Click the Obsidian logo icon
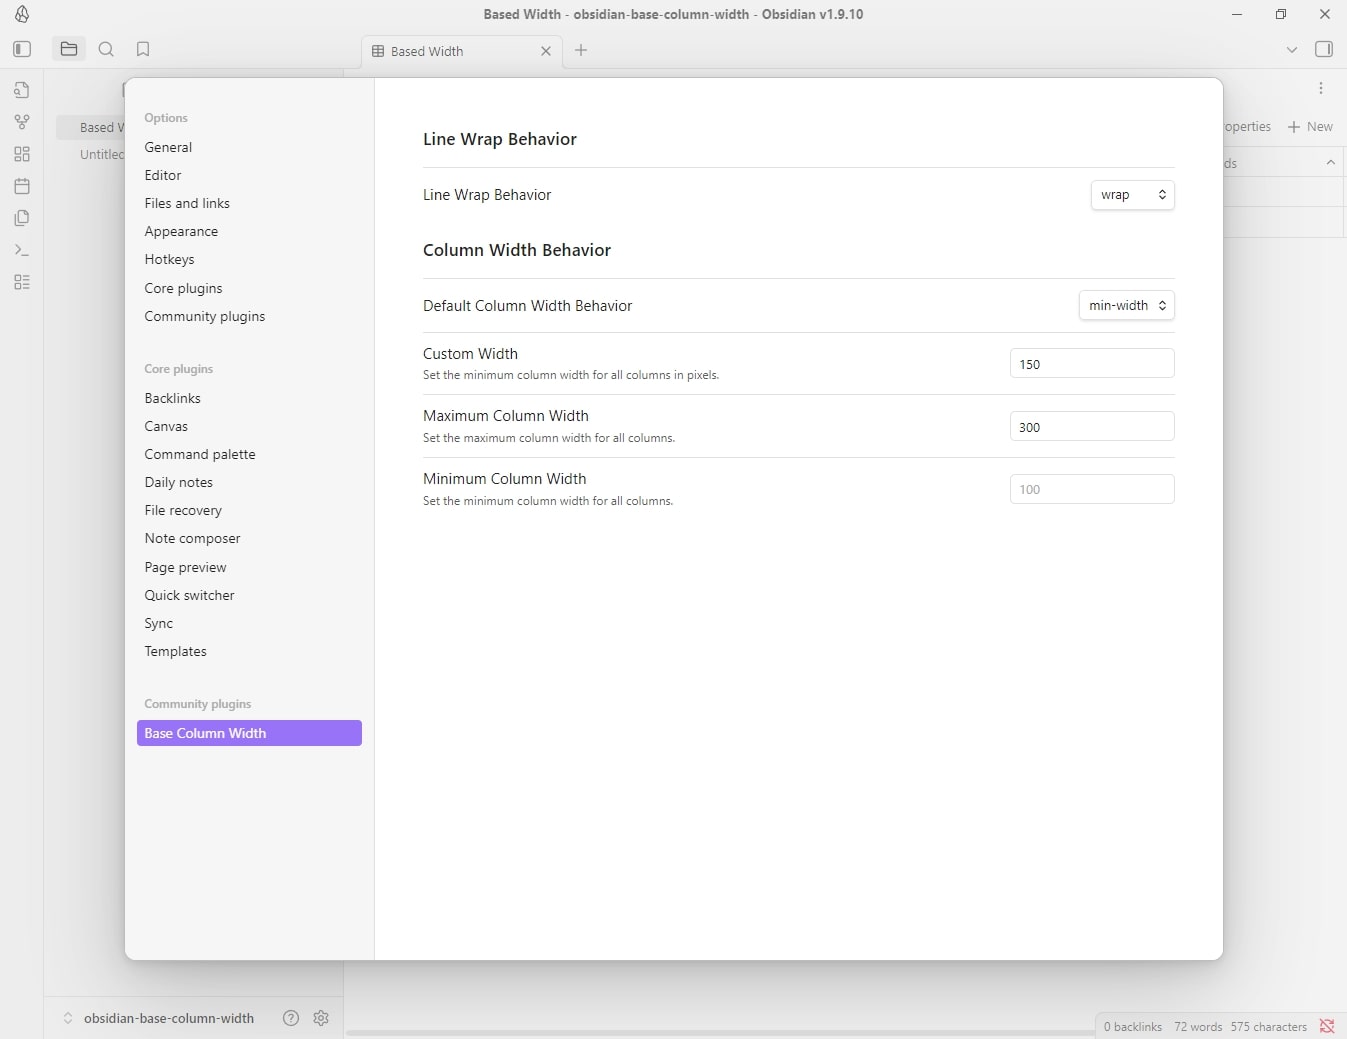1347x1039 pixels. tap(22, 14)
